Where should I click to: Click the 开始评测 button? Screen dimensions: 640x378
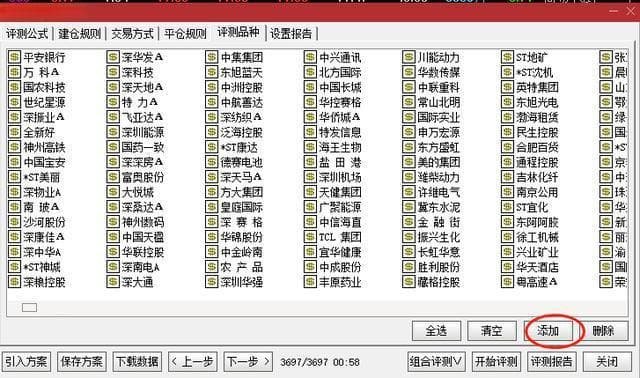[496, 362]
